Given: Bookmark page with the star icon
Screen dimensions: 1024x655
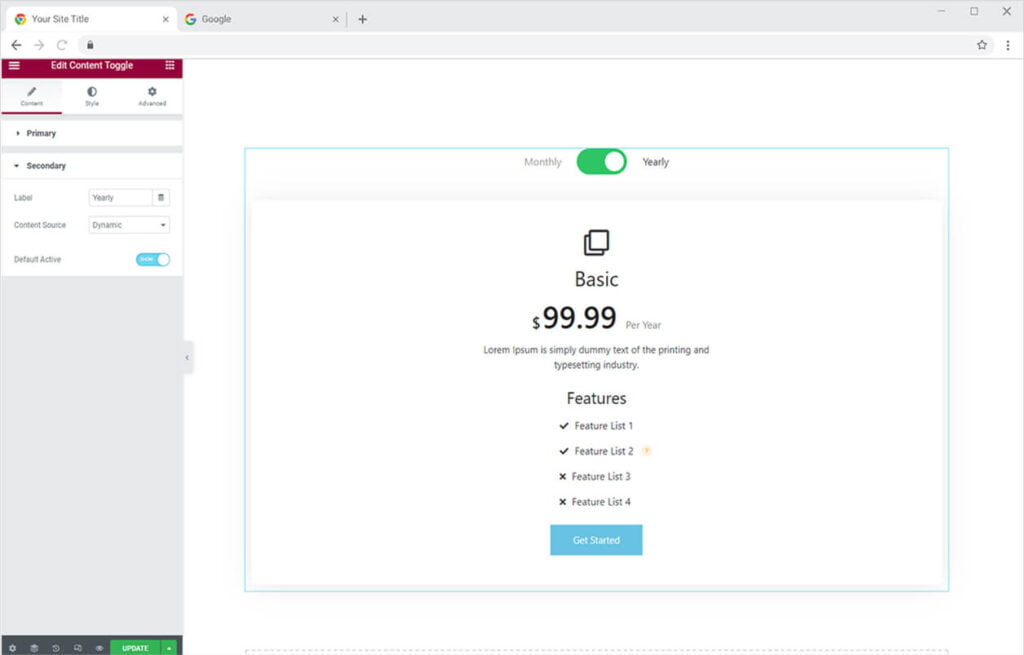Looking at the screenshot, I should coord(982,45).
